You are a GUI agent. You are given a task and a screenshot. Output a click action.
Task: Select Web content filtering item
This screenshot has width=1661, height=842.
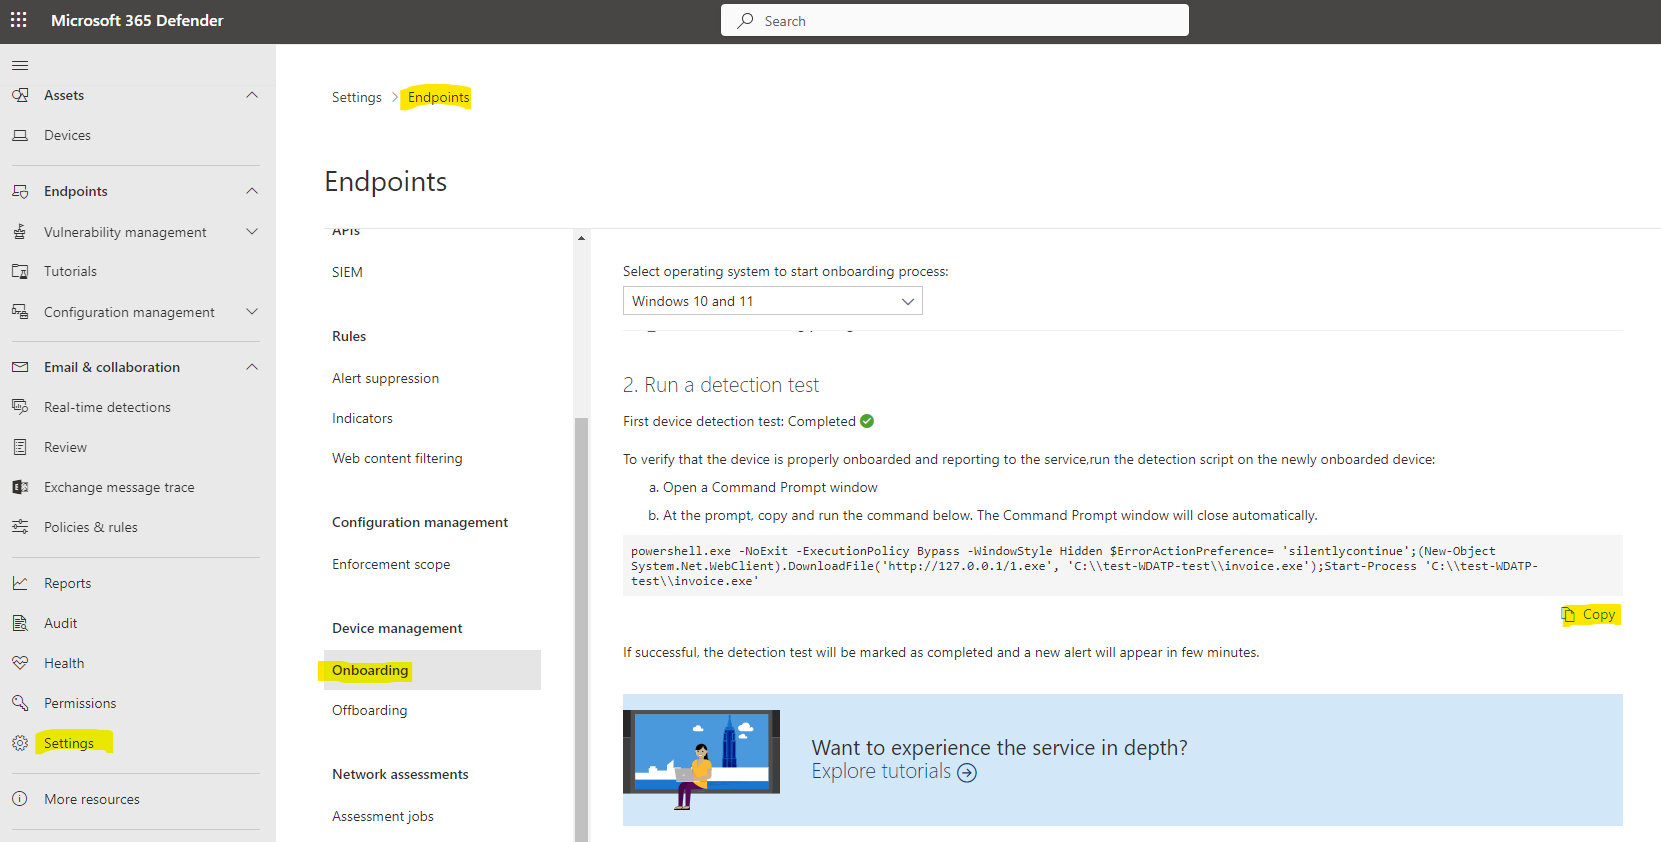pos(397,458)
